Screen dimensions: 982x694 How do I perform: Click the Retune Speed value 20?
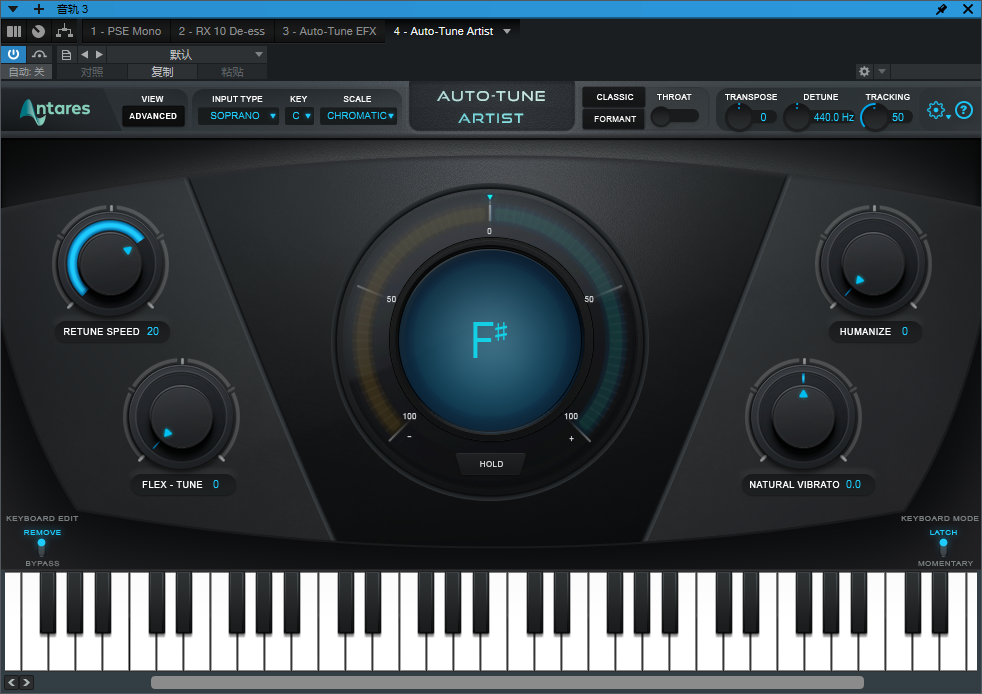click(x=153, y=331)
